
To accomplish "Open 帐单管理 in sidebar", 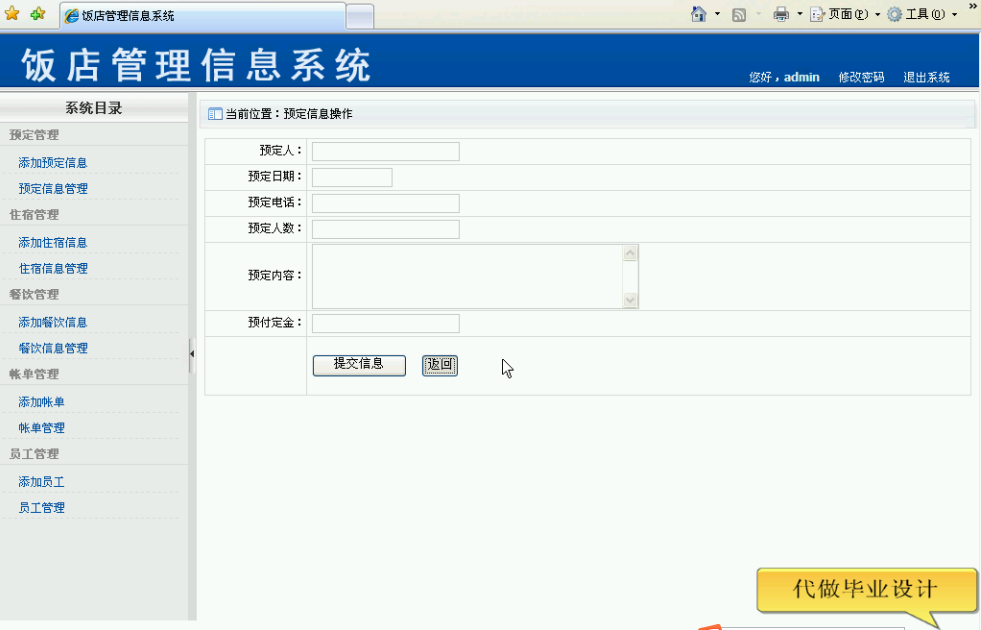I will pyautogui.click(x=41, y=428).
